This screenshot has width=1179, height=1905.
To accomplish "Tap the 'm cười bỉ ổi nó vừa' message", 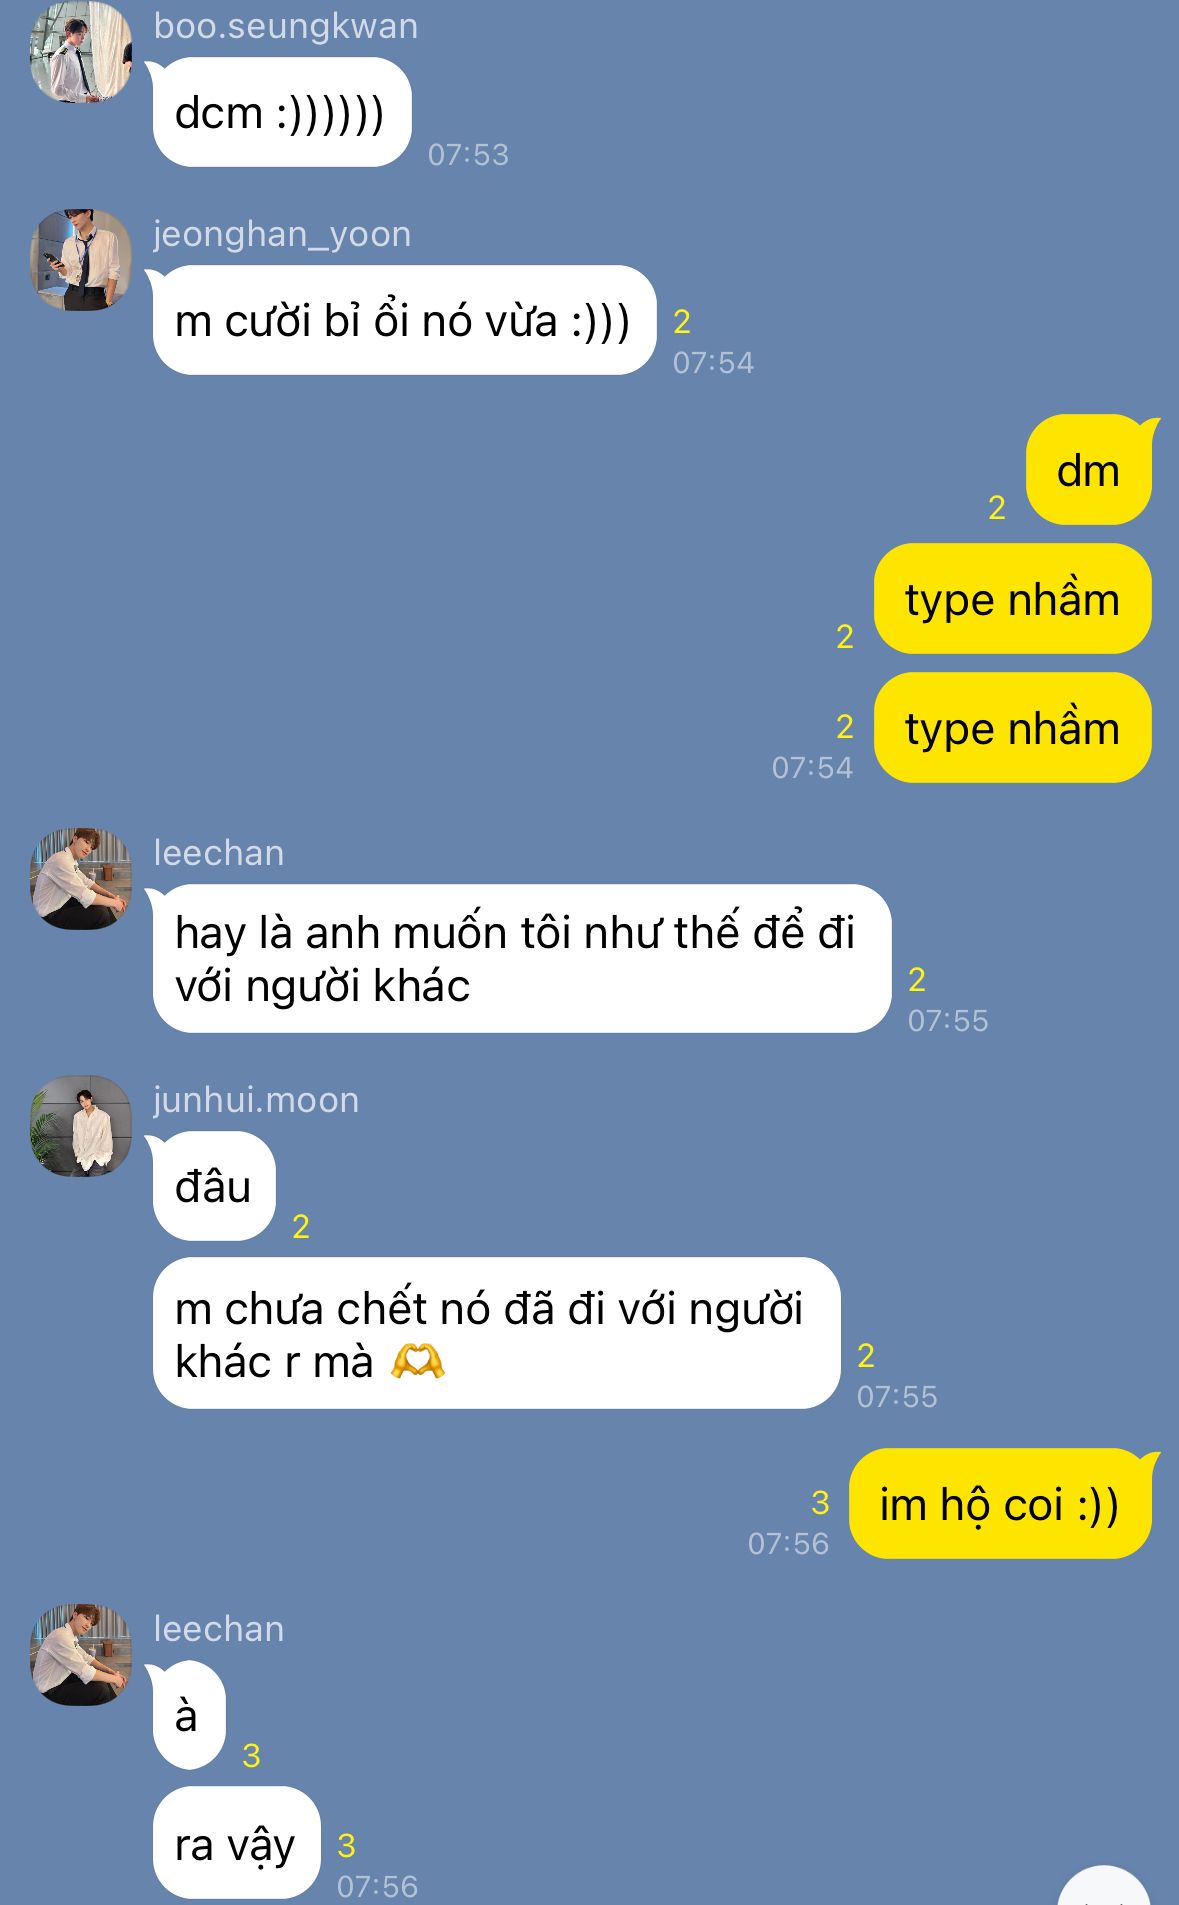I will (402, 320).
